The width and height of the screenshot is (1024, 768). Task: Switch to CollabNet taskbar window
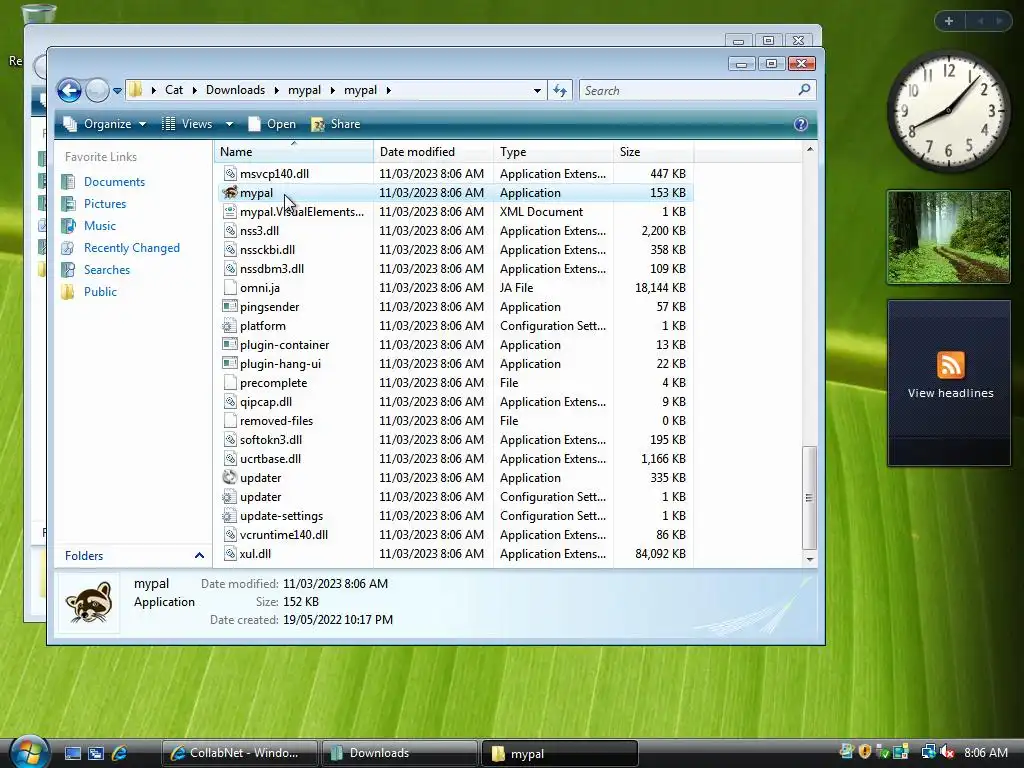(x=240, y=753)
